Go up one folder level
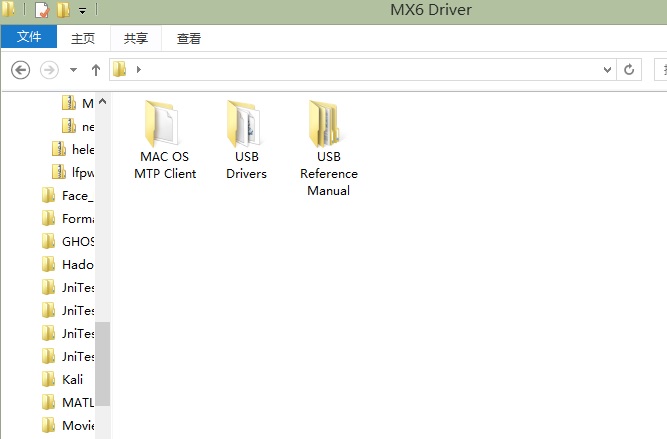The width and height of the screenshot is (667, 439). [96, 70]
